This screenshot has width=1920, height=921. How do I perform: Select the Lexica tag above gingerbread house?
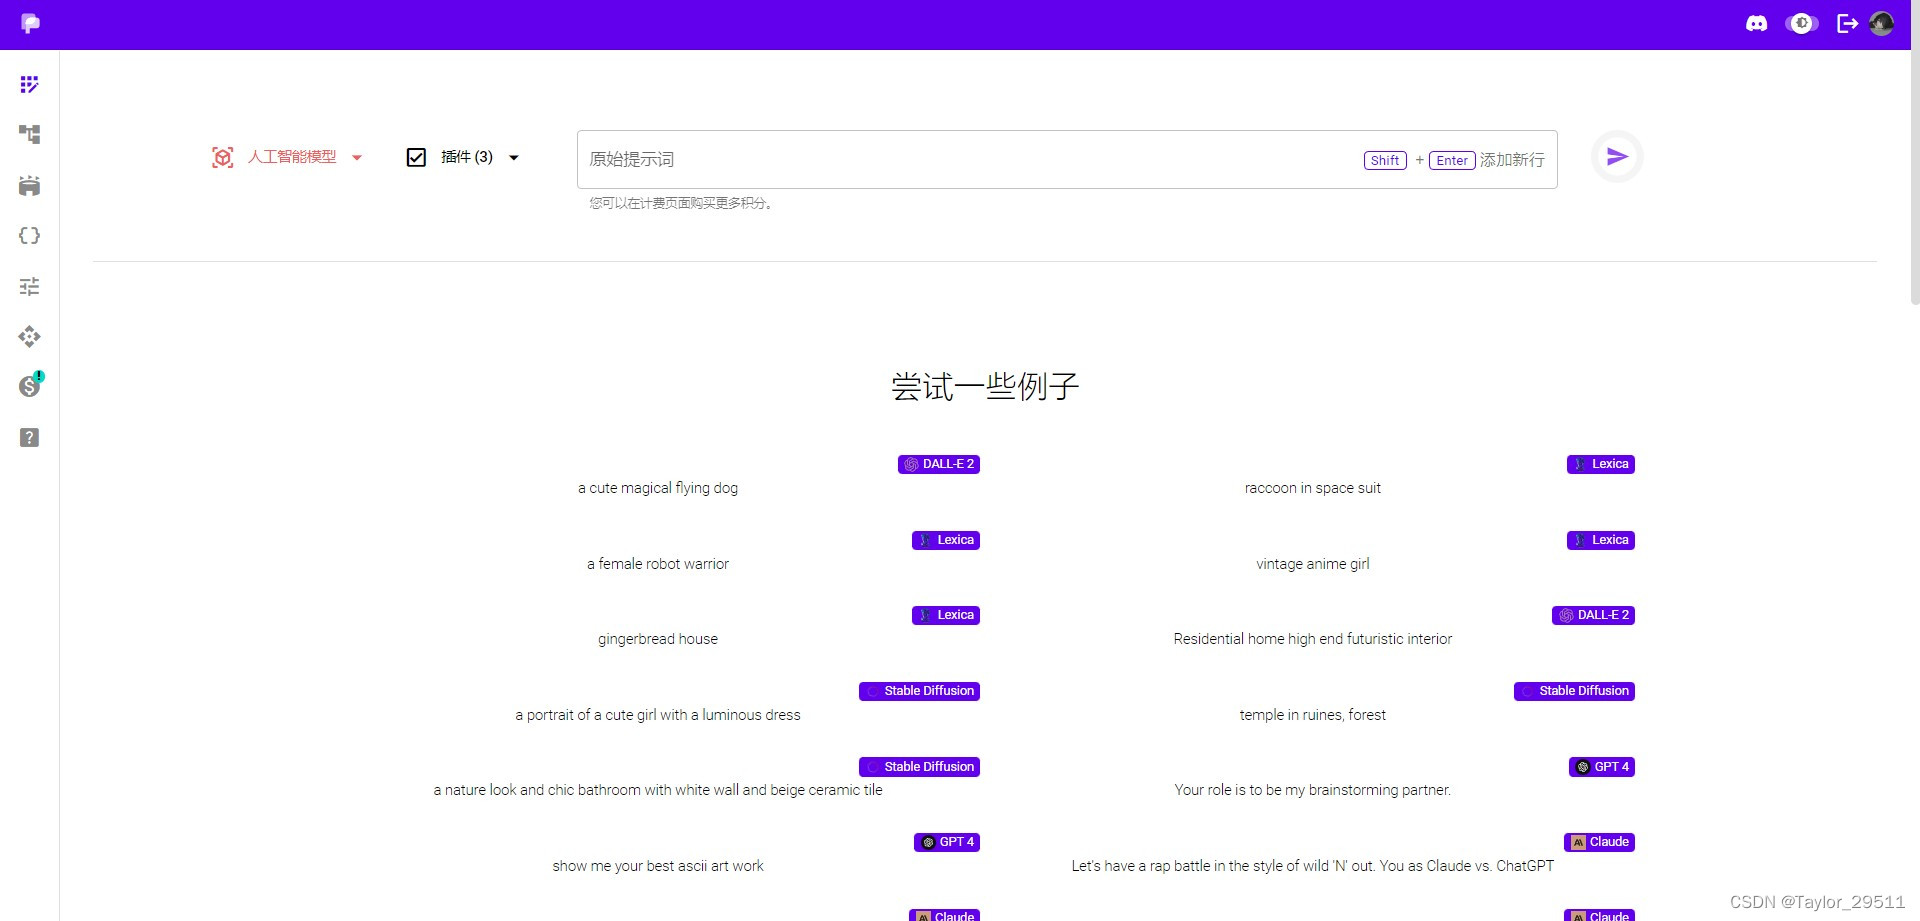(946, 615)
